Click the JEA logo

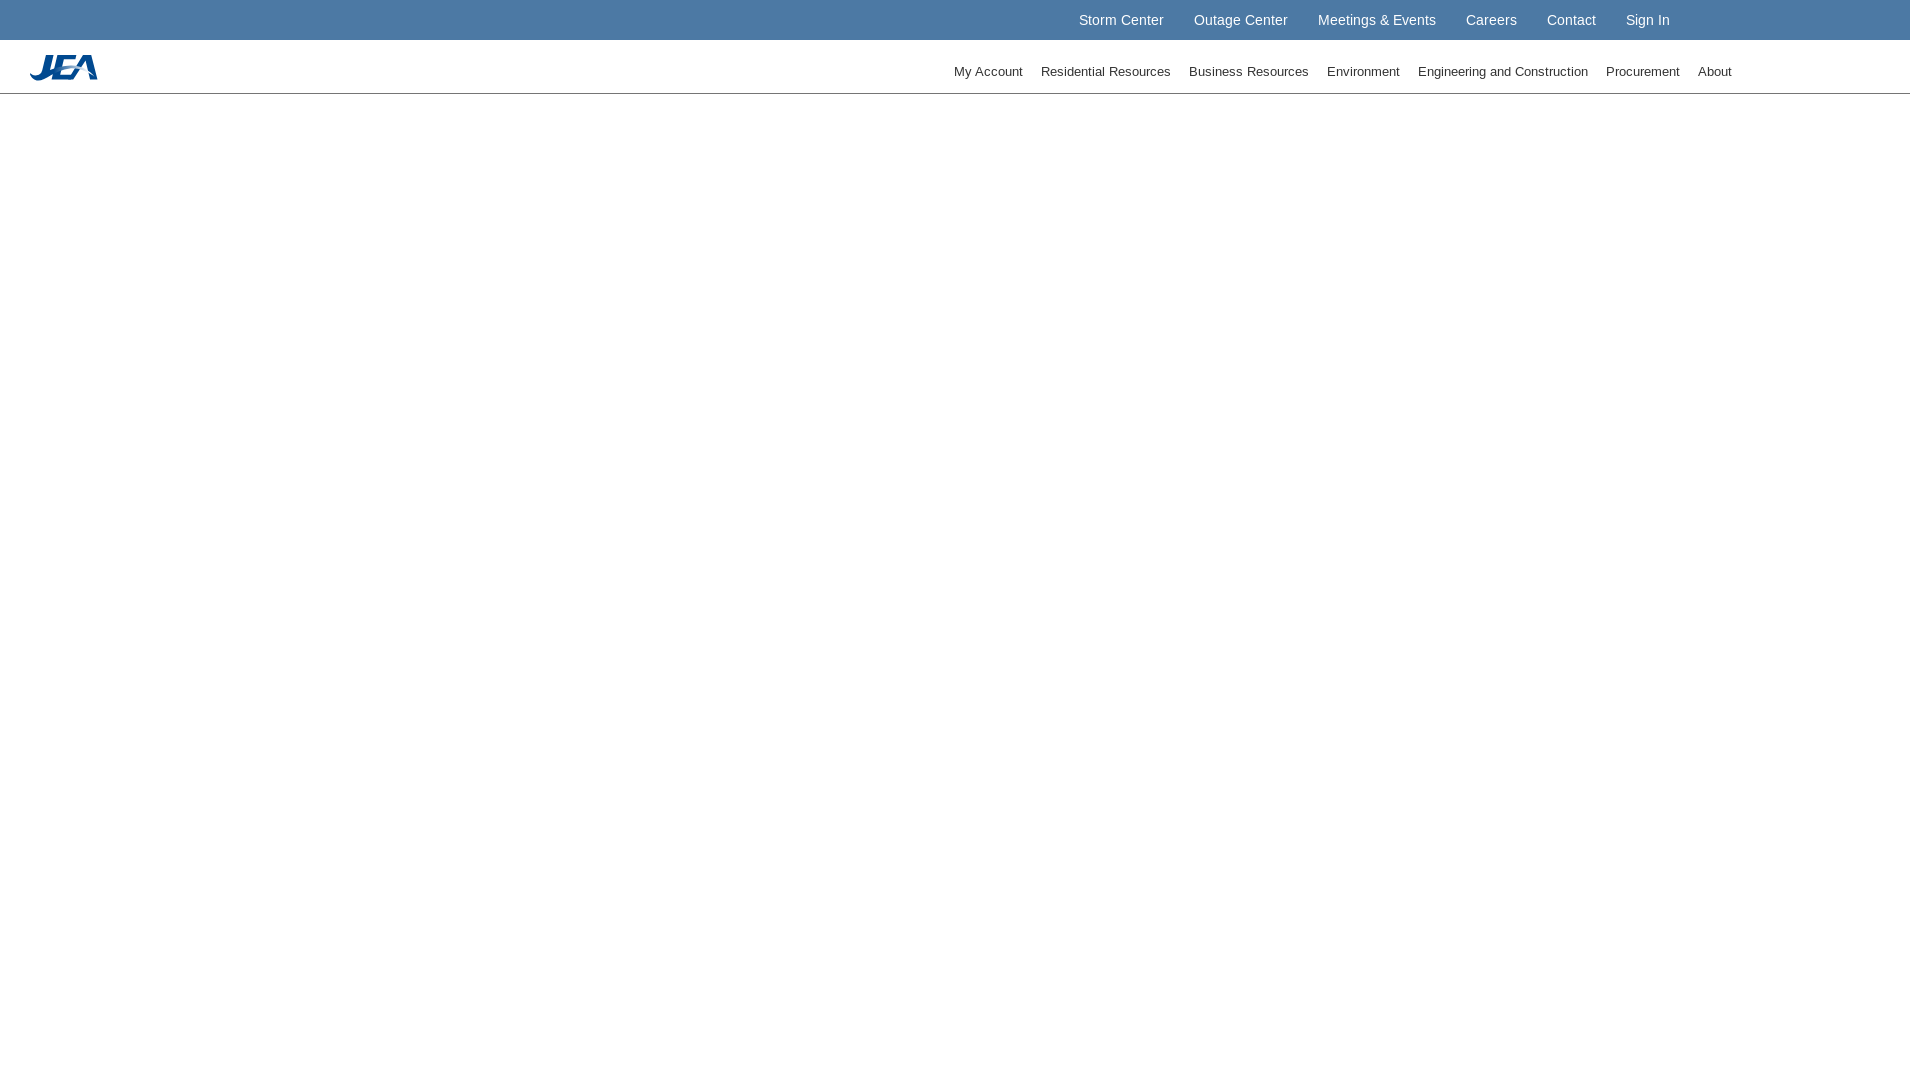click(63, 67)
